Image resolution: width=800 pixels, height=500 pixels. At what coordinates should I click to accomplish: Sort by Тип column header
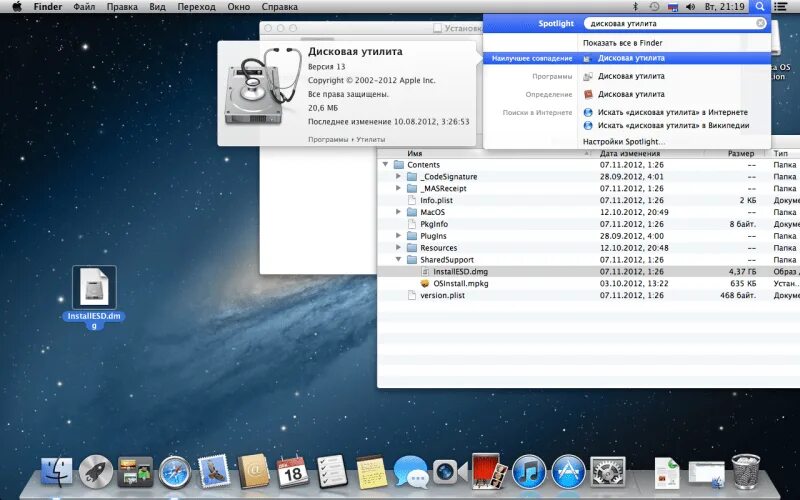point(782,154)
